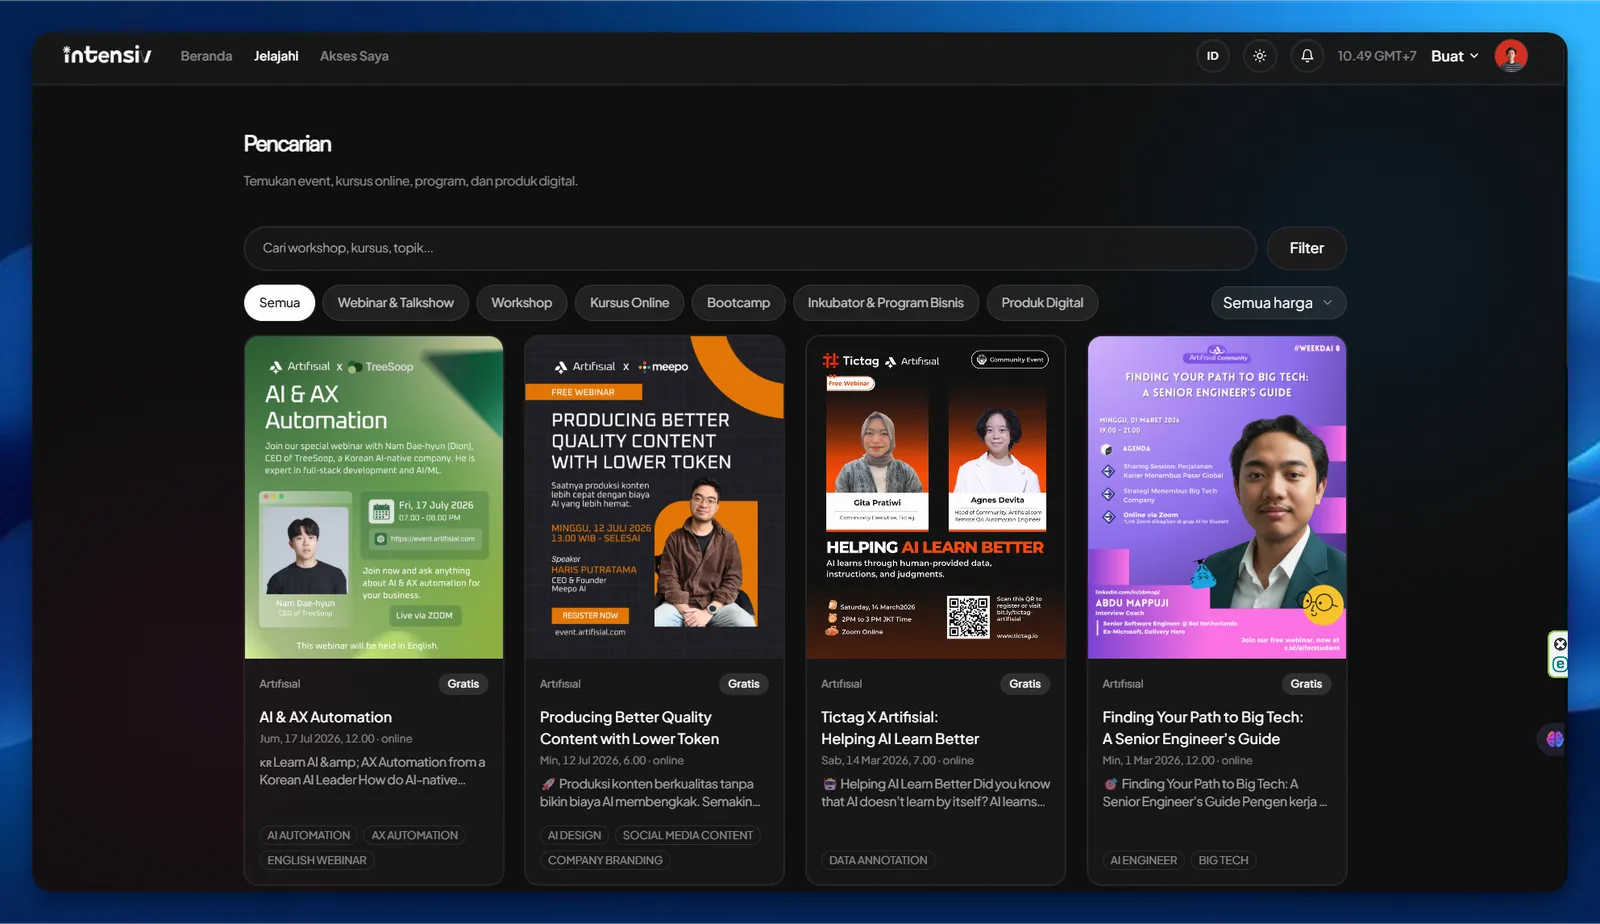Click the AI ENGINEER tag
The height and width of the screenshot is (924, 1600).
click(x=1143, y=860)
